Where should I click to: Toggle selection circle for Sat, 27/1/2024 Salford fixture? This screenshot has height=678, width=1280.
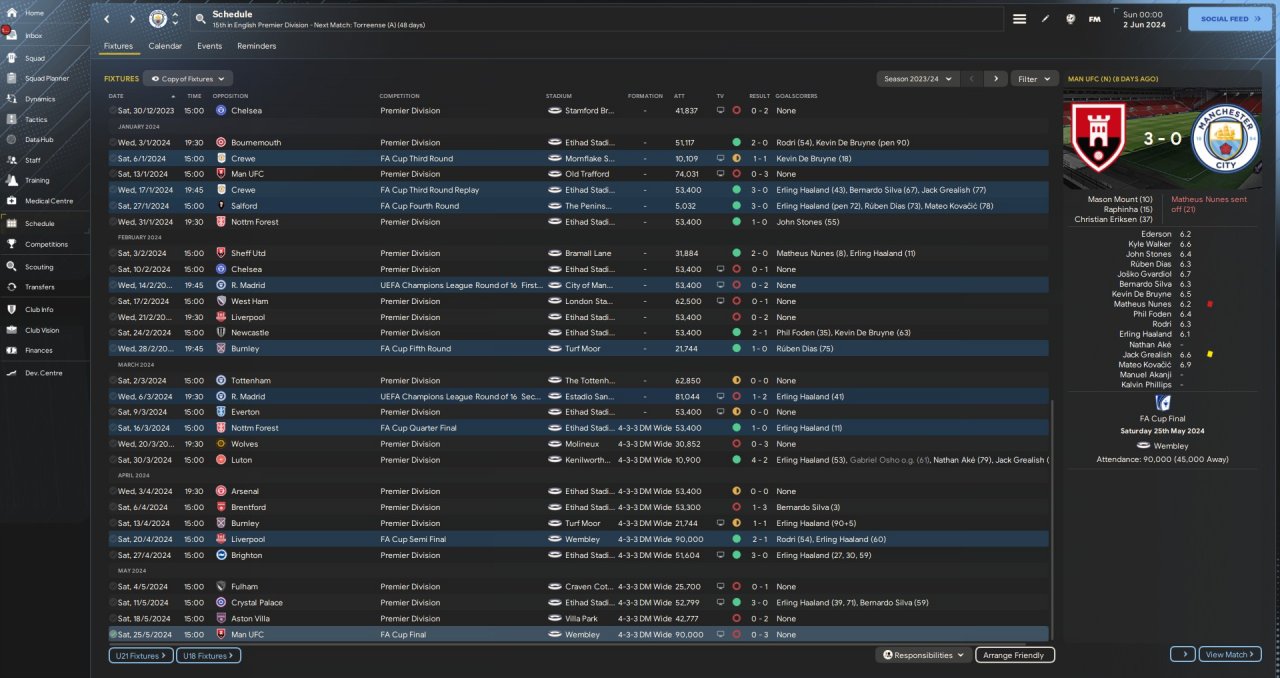113,206
